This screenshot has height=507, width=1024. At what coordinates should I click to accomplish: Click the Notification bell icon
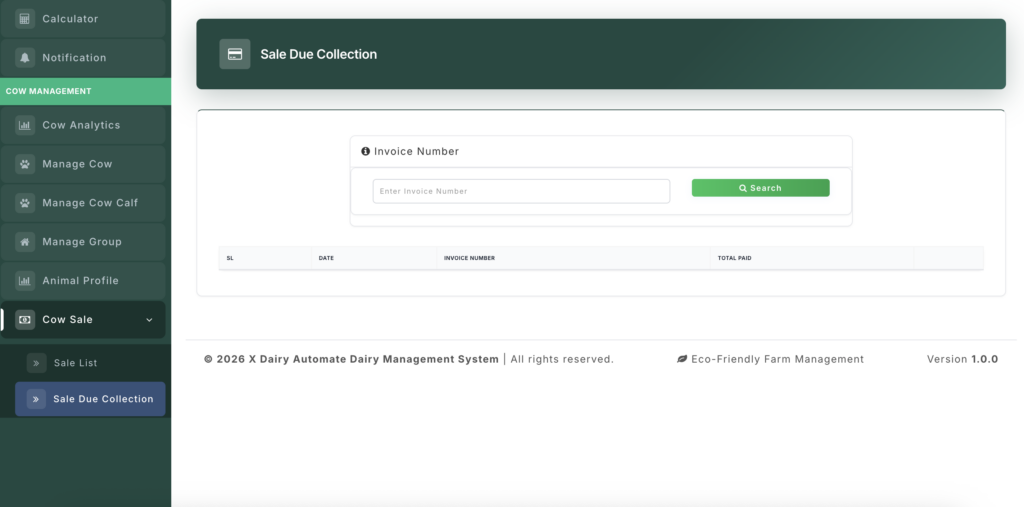[x=25, y=58]
